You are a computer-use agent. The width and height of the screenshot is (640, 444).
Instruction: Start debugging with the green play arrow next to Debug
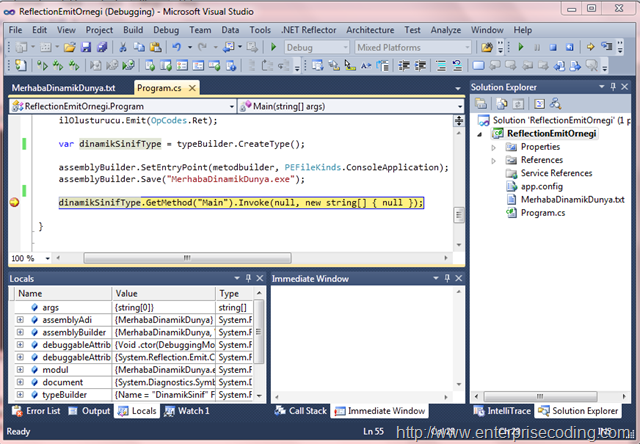273,47
